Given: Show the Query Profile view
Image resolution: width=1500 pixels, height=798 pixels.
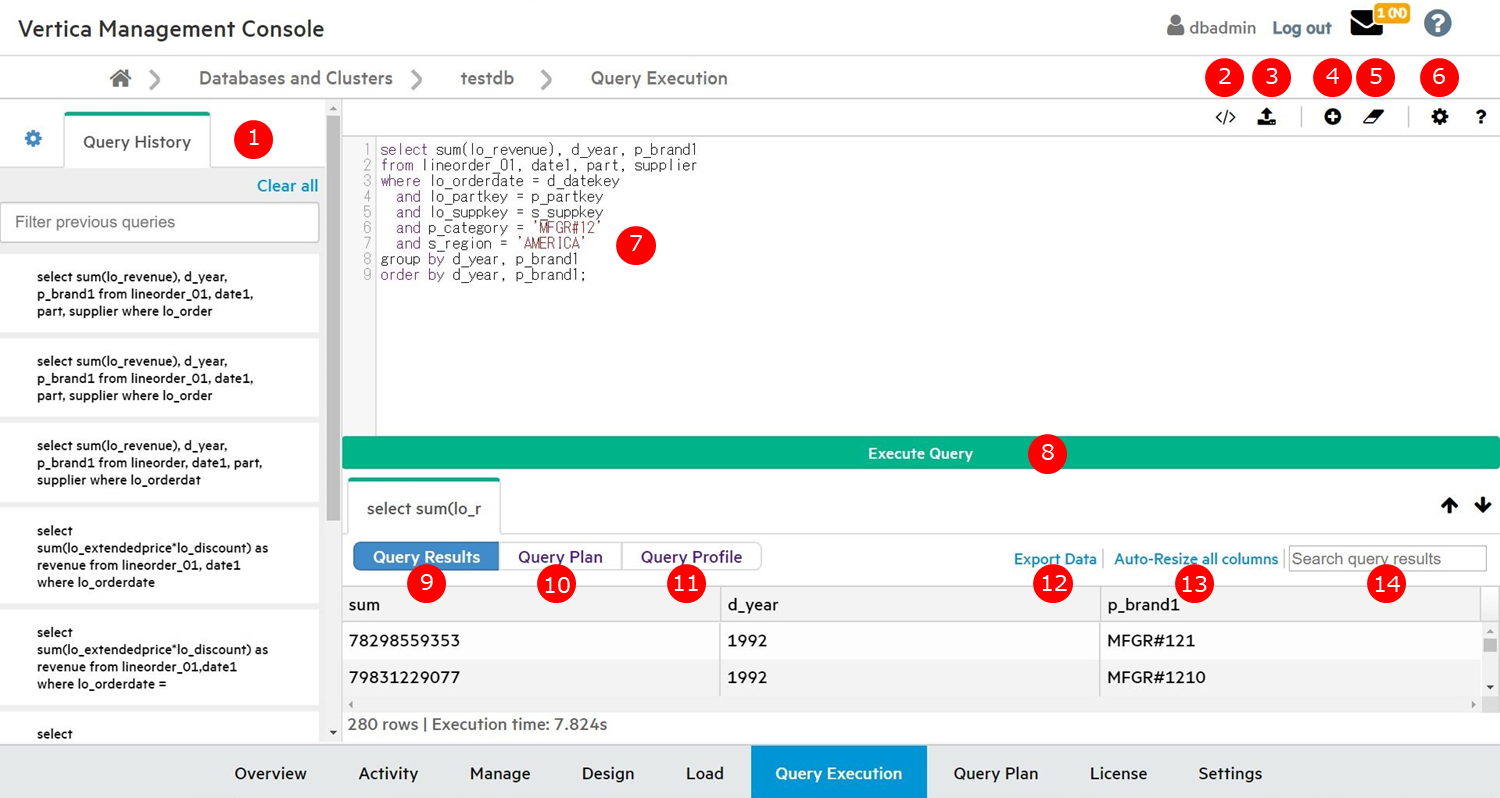Looking at the screenshot, I should [x=691, y=557].
